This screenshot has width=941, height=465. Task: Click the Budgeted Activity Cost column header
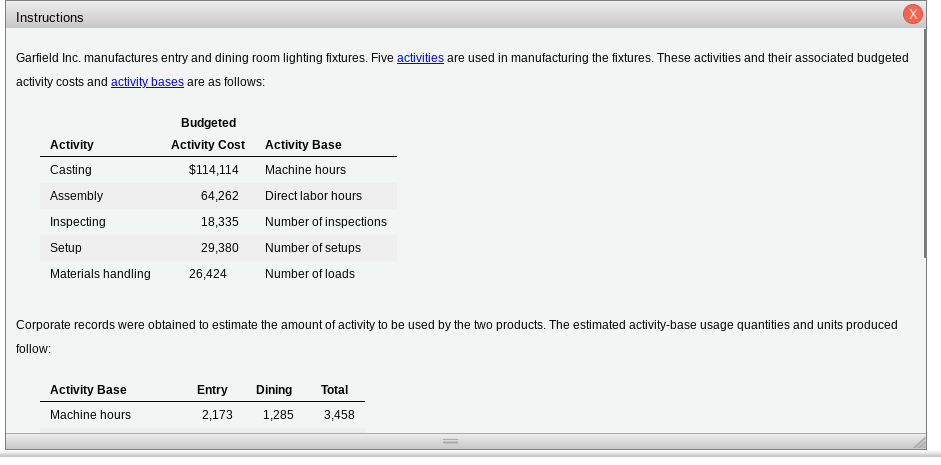208,134
